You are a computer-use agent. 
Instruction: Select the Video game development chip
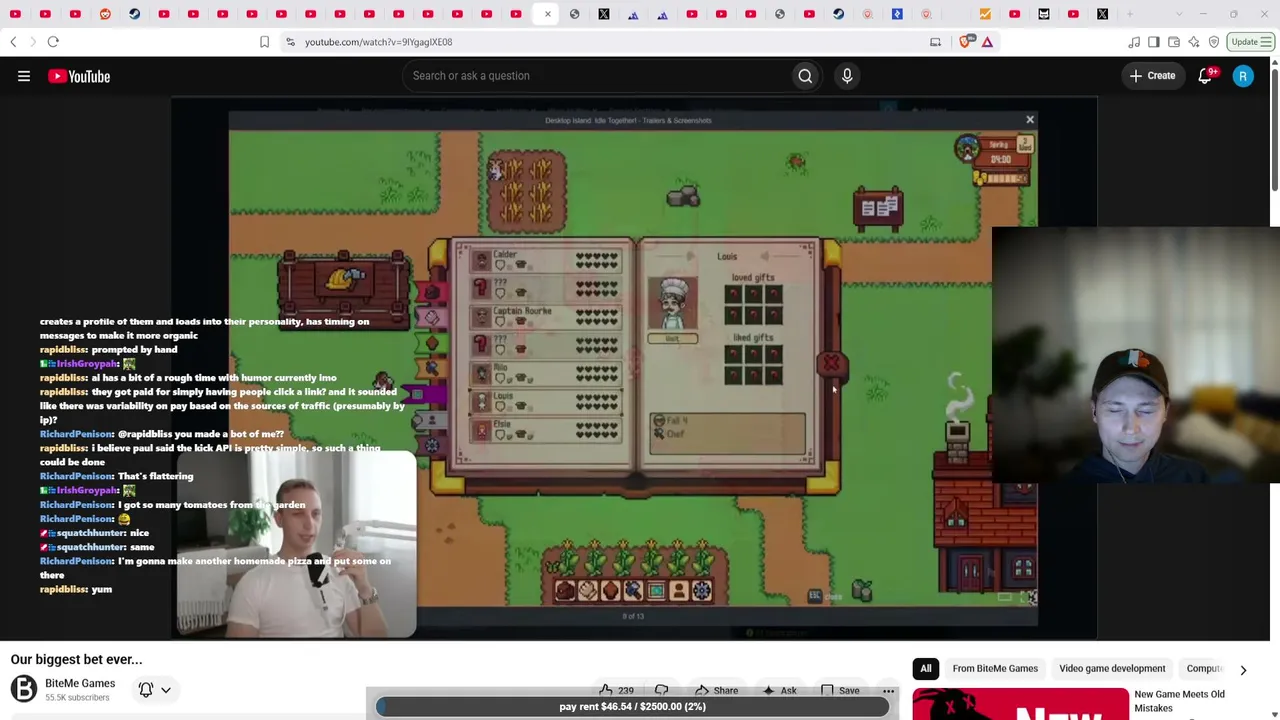pos(1112,668)
